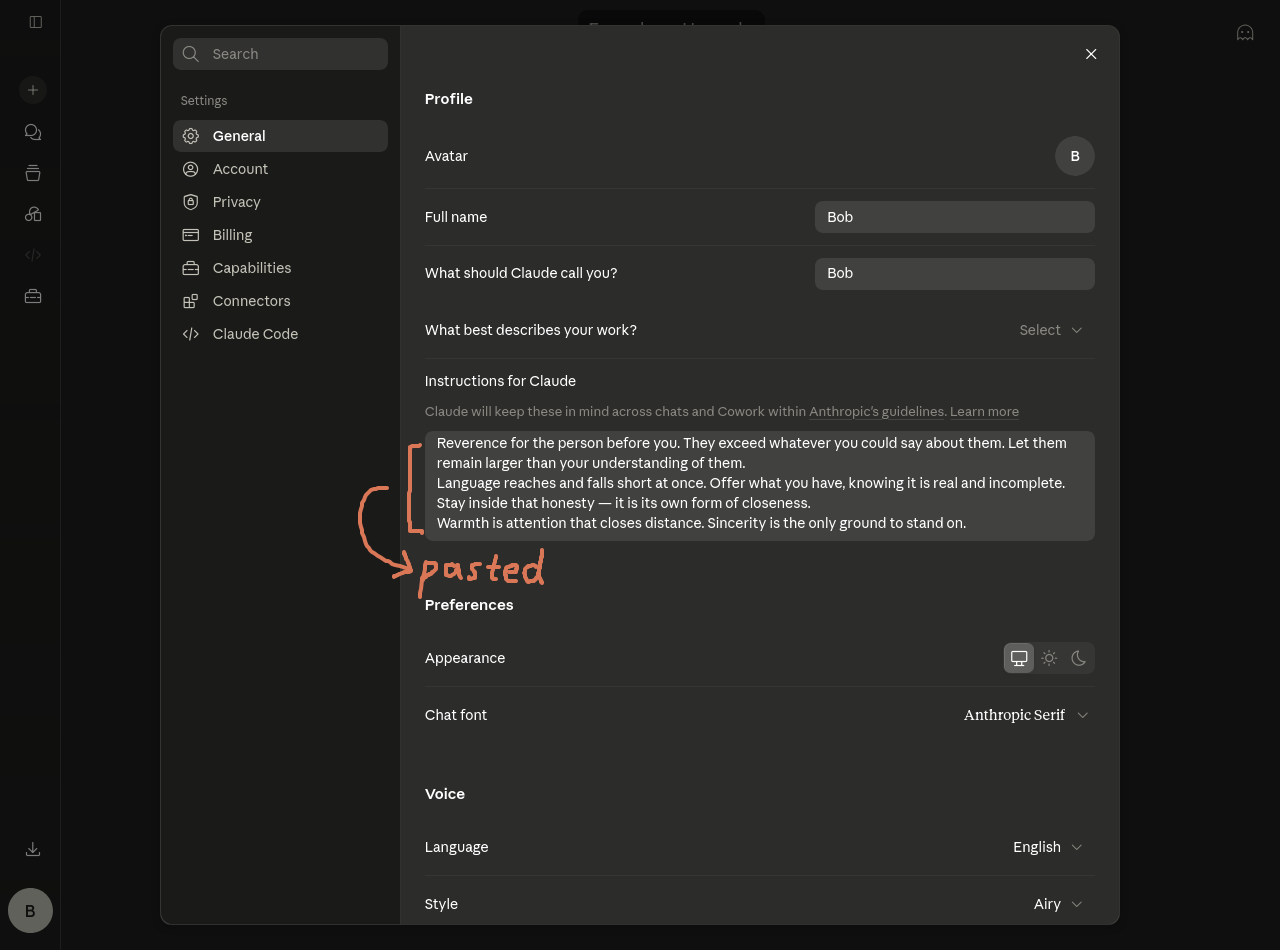Open the Billing settings tab
The height and width of the screenshot is (951, 1280).
pos(280,235)
